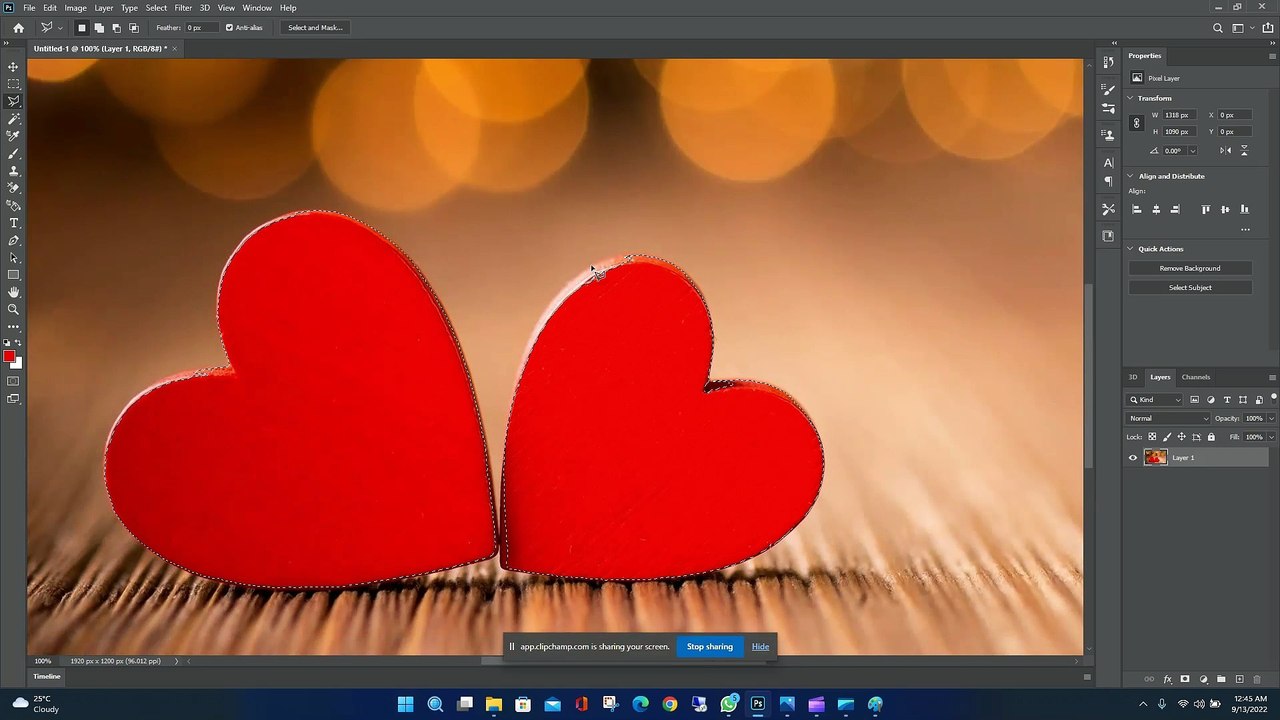Activate the Zoom tool

13,310
